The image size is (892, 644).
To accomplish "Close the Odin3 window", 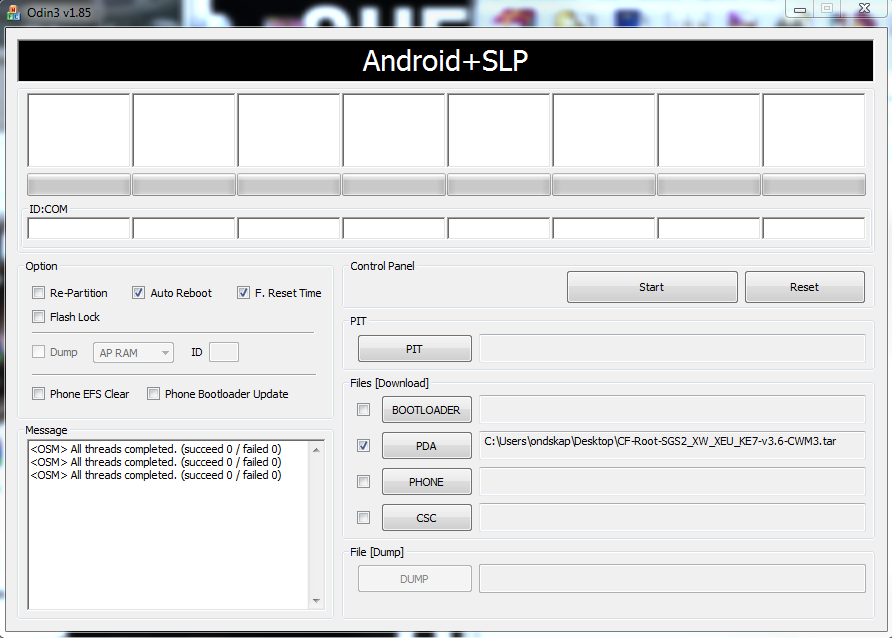I will click(x=865, y=9).
